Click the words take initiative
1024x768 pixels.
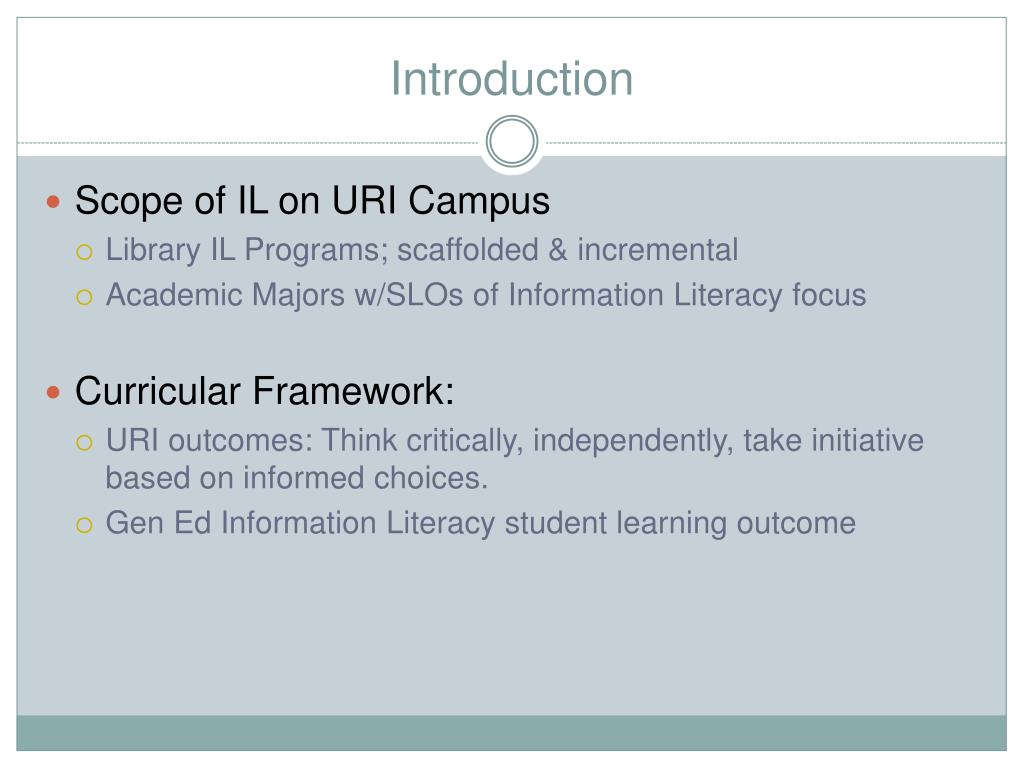(x=833, y=441)
